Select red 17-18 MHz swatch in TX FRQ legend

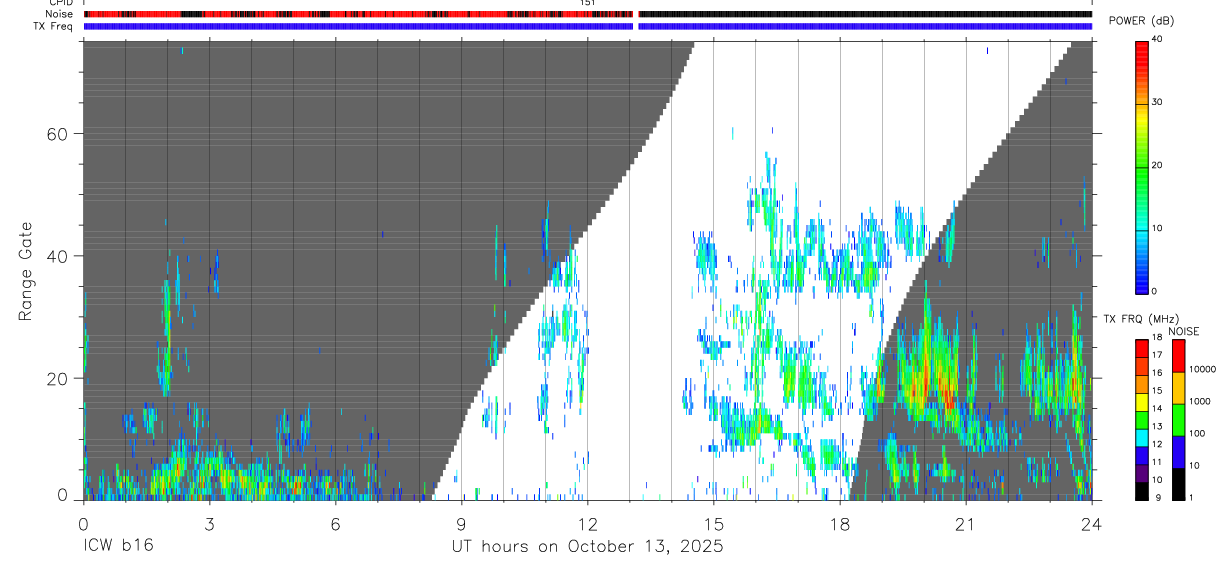(1142, 348)
